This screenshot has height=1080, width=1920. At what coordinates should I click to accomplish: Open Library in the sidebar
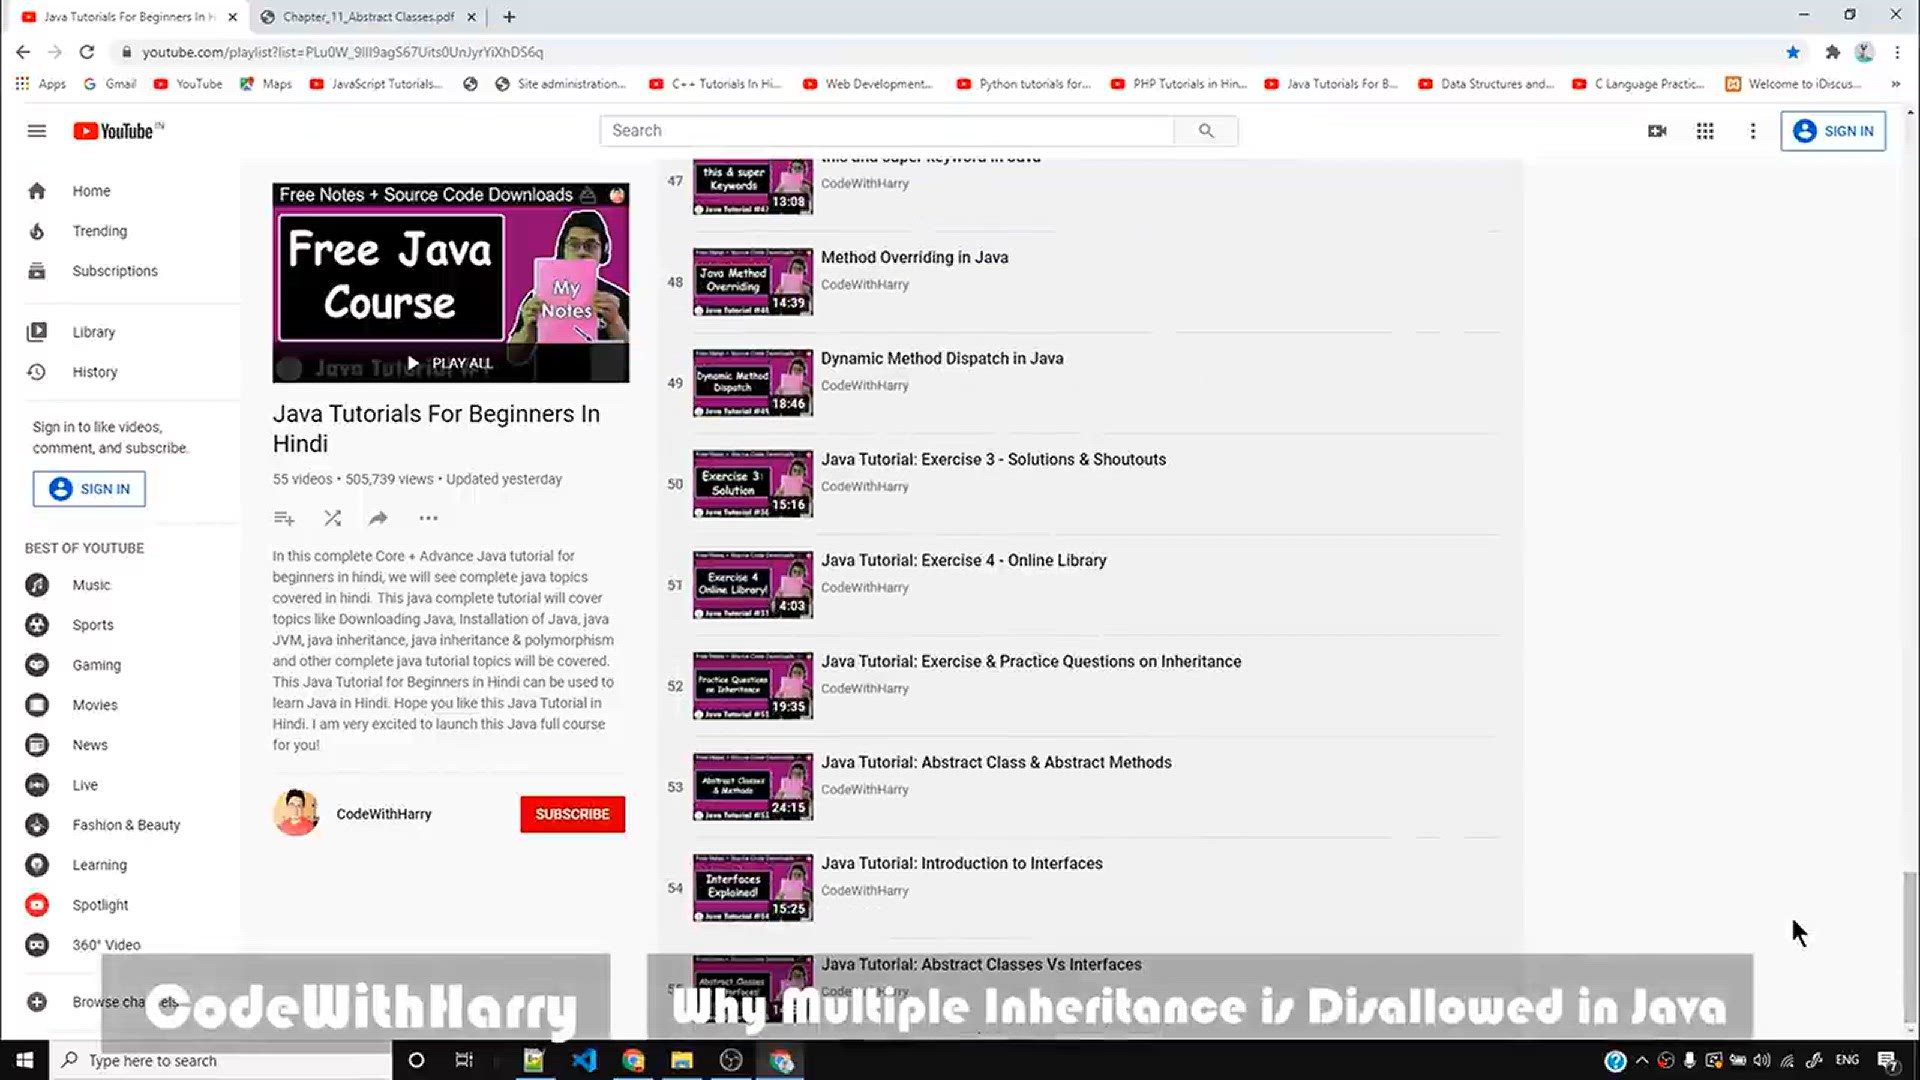click(x=93, y=332)
